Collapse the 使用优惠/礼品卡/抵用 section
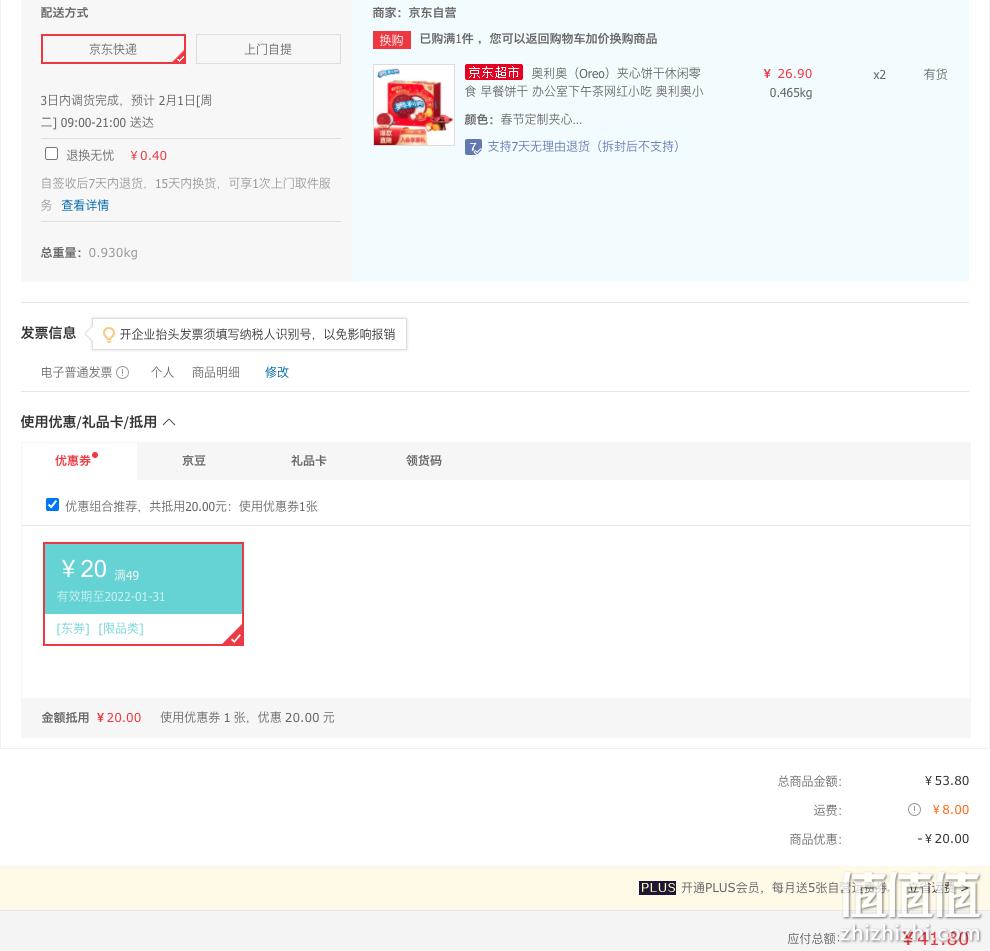The width and height of the screenshot is (990, 951). 169,422
